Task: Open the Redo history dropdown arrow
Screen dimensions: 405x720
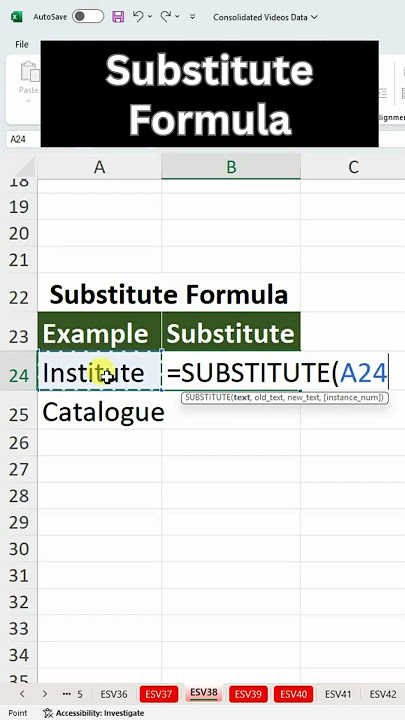Action: (x=177, y=17)
